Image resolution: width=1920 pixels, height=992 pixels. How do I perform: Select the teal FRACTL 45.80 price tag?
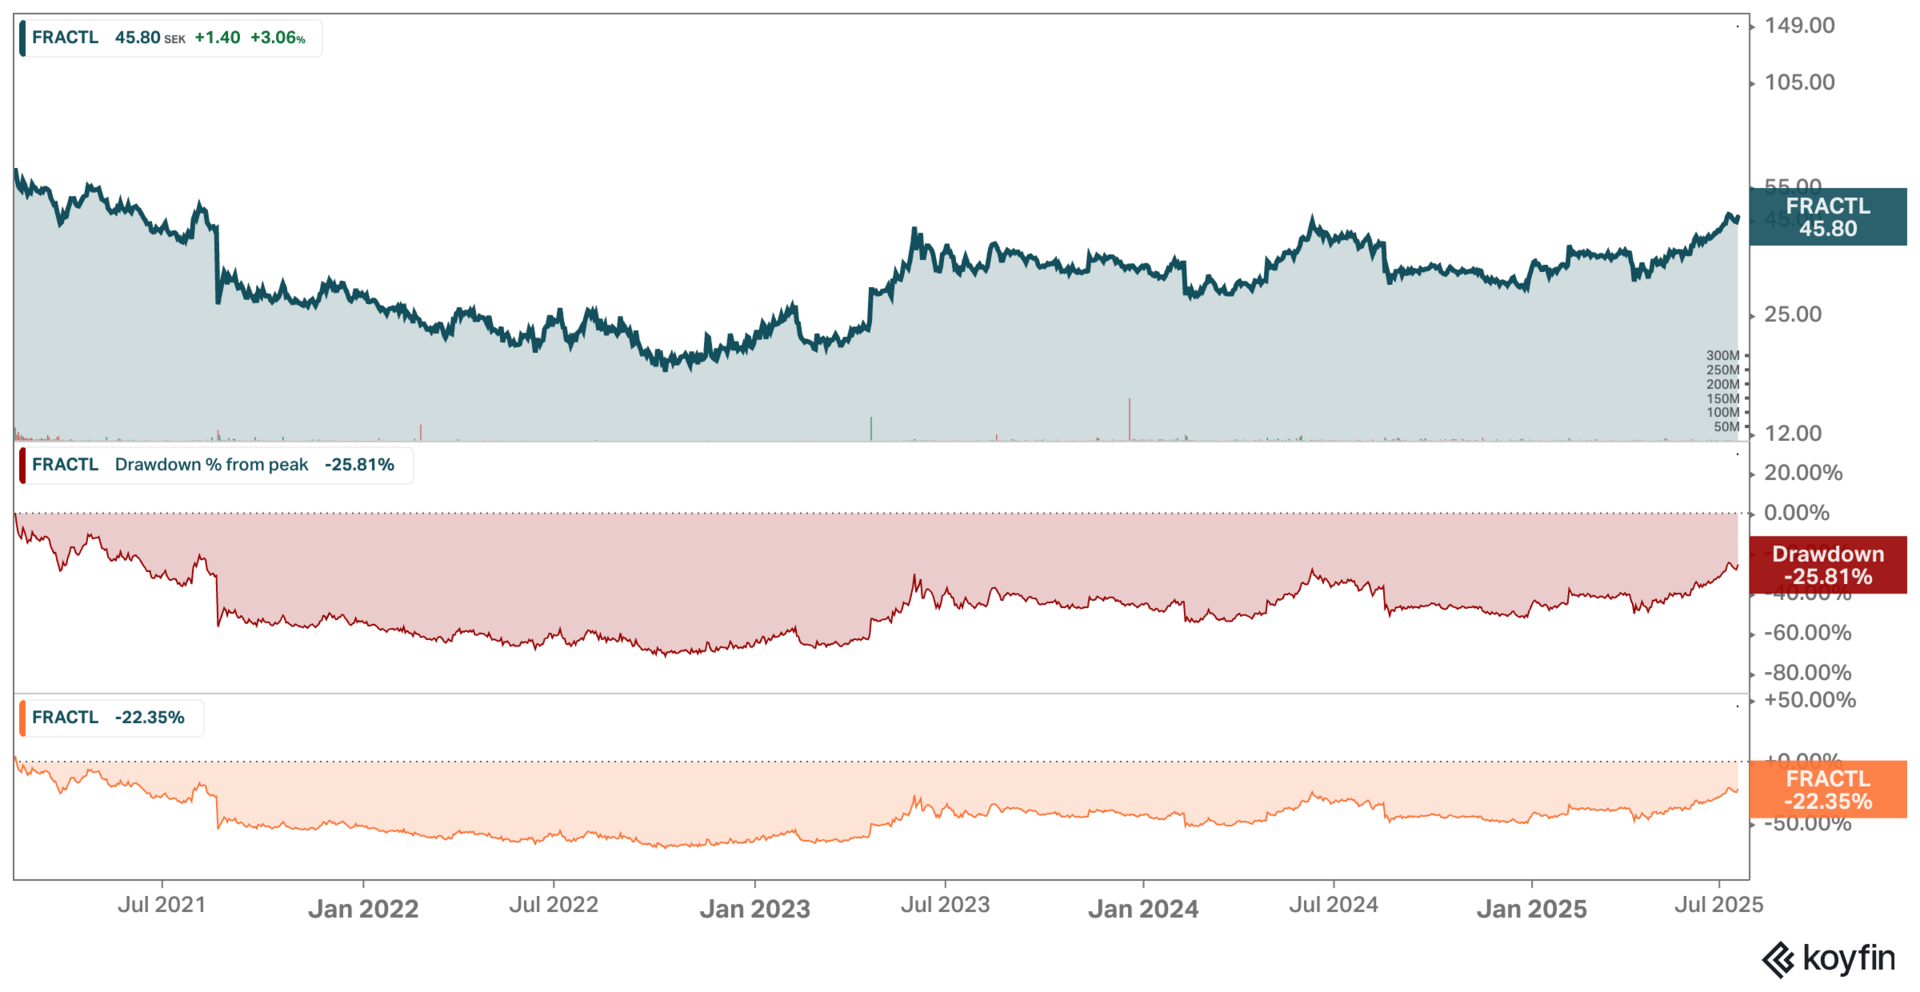[x=1828, y=217]
